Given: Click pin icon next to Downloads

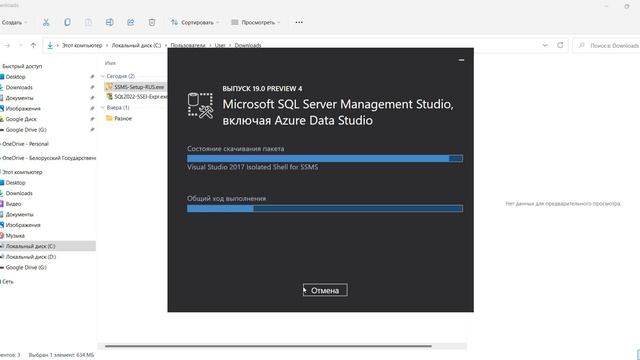Looking at the screenshot, I should coord(92,87).
